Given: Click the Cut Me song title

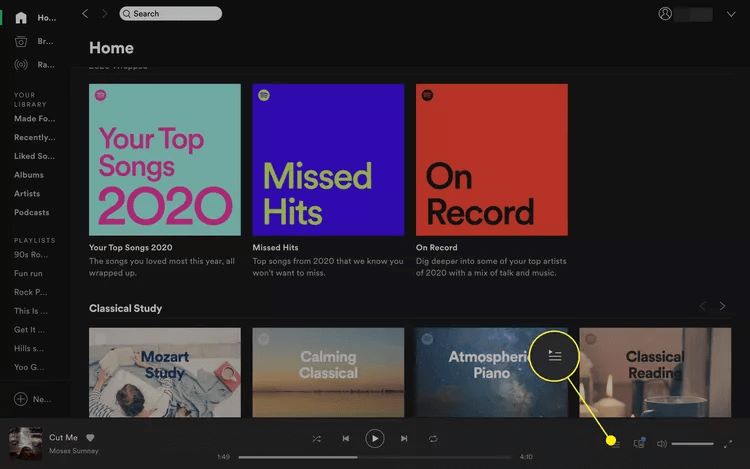Looking at the screenshot, I should [x=63, y=437].
